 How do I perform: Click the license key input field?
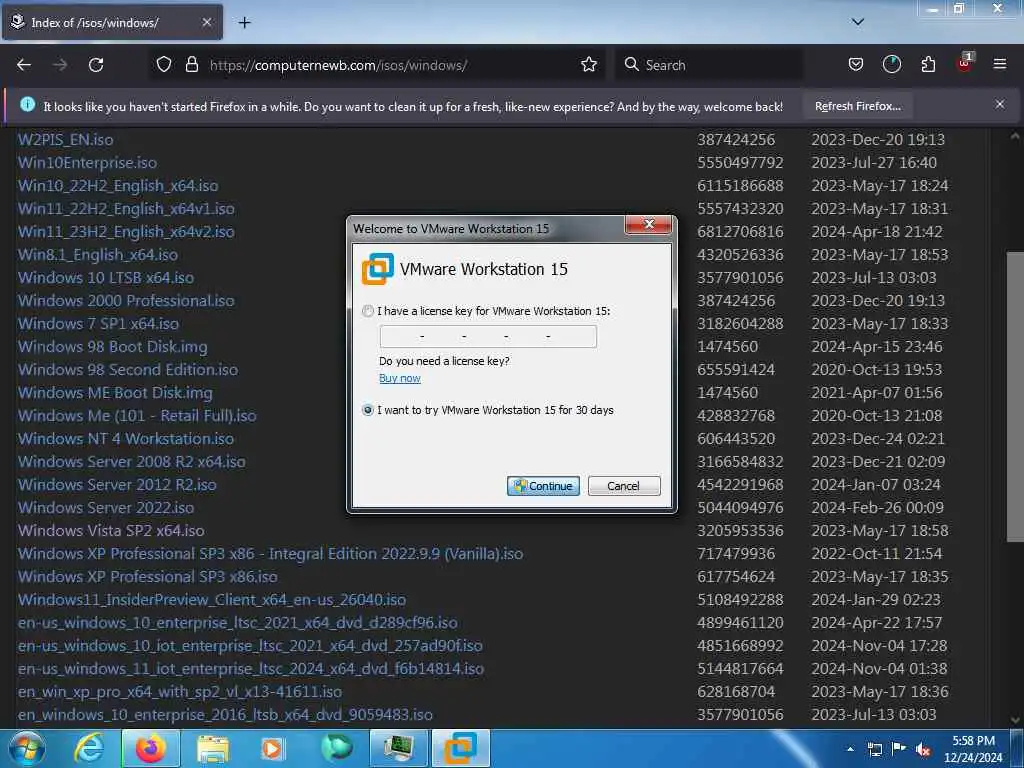[488, 337]
